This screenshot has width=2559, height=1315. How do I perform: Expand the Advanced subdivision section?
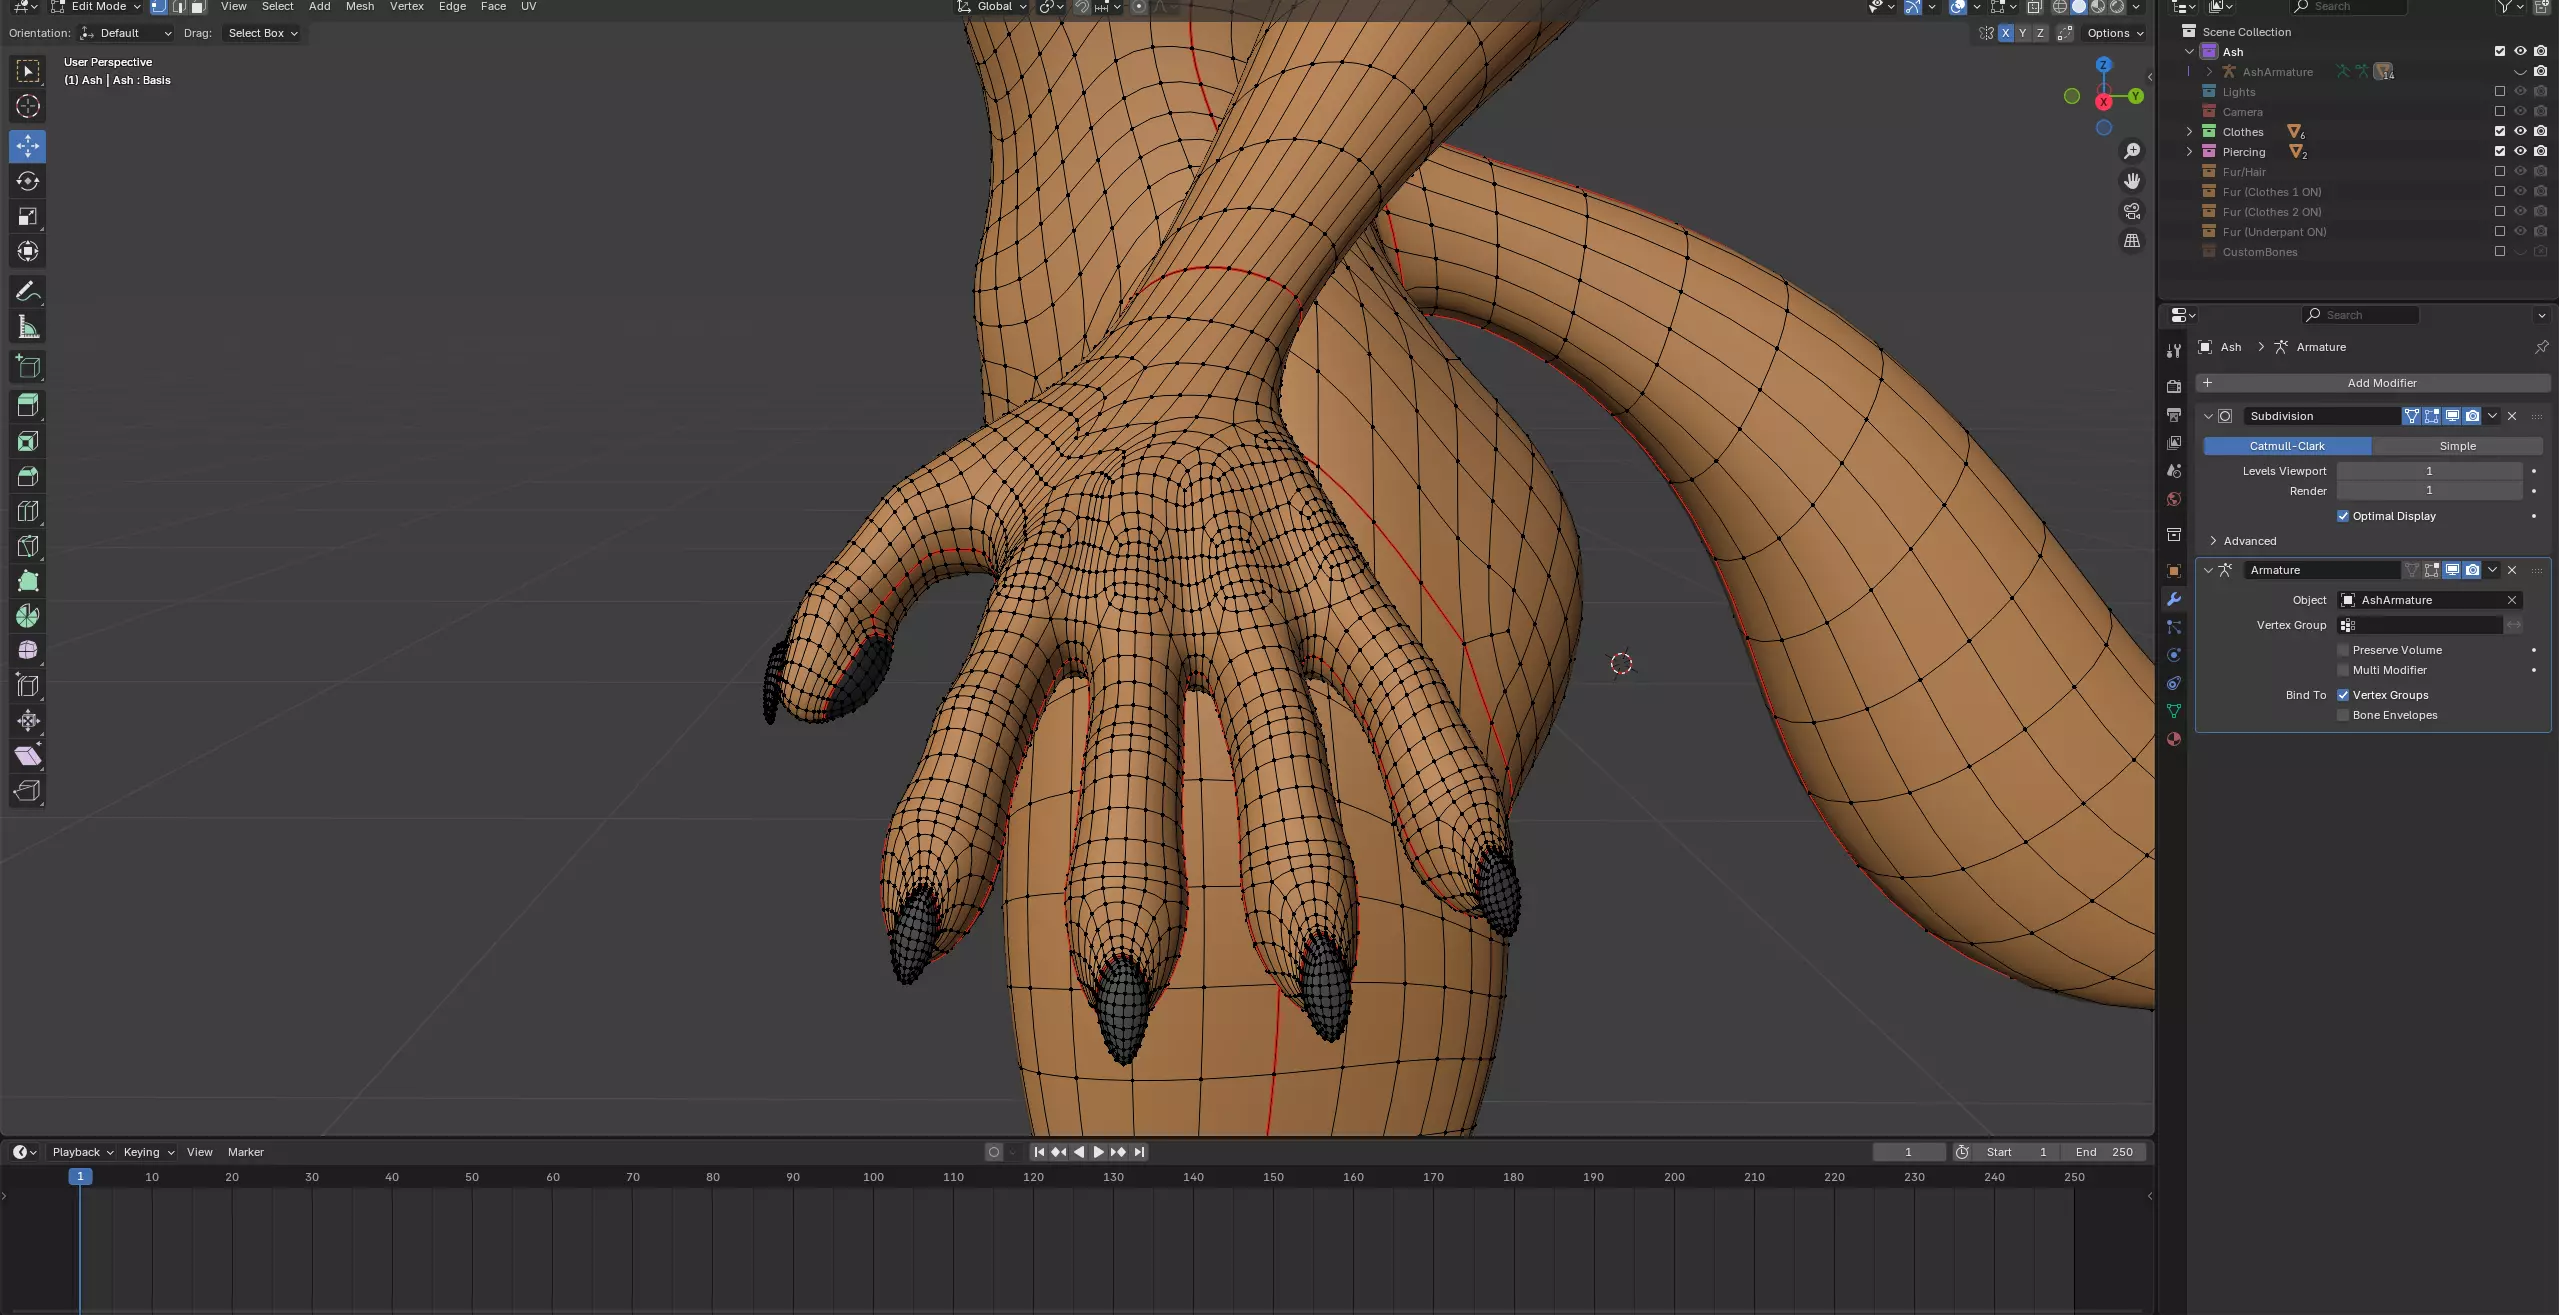point(2213,541)
